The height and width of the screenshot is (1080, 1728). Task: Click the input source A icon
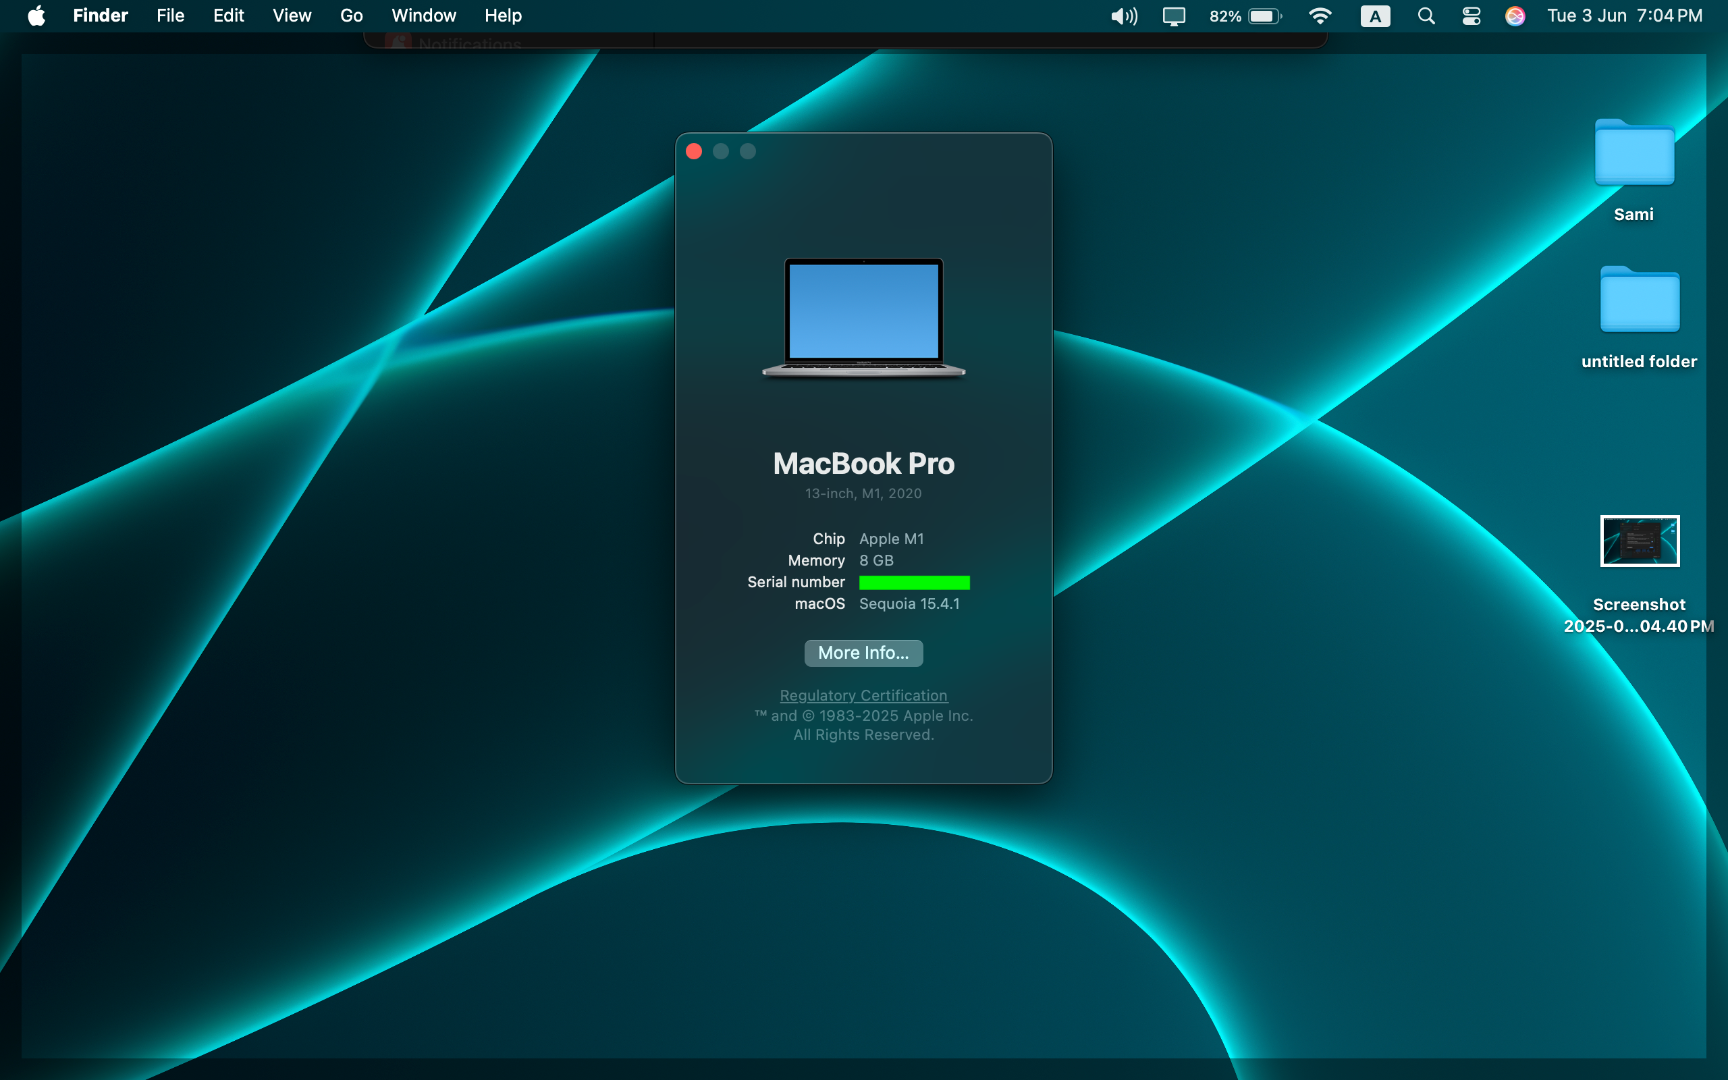click(x=1375, y=16)
